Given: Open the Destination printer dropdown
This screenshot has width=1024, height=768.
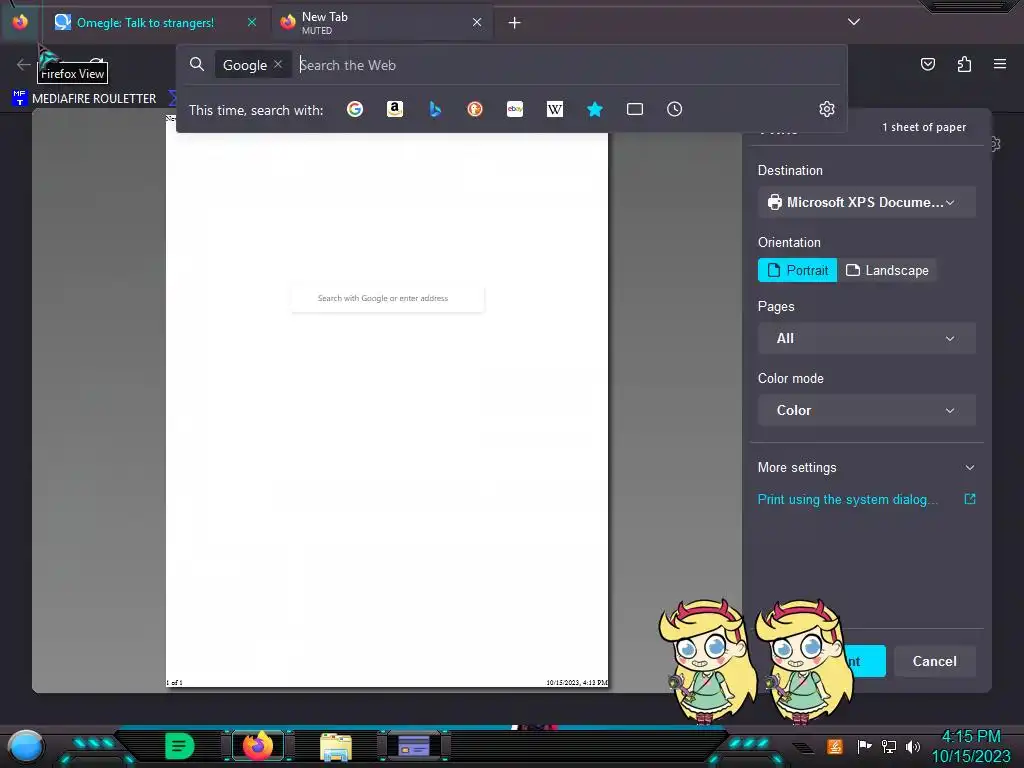Looking at the screenshot, I should 866,202.
